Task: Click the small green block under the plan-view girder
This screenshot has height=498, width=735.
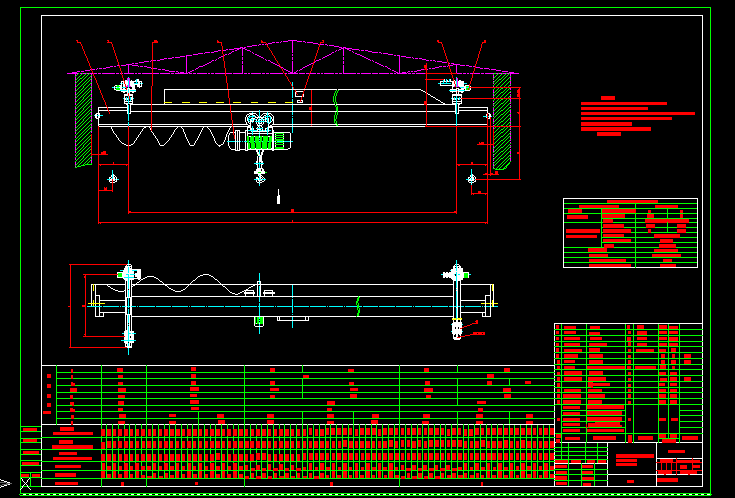Action: tap(259, 321)
